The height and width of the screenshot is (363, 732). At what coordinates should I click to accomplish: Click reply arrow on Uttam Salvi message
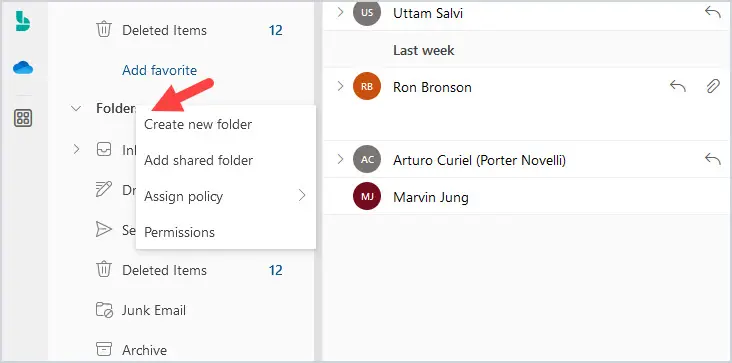(x=713, y=13)
